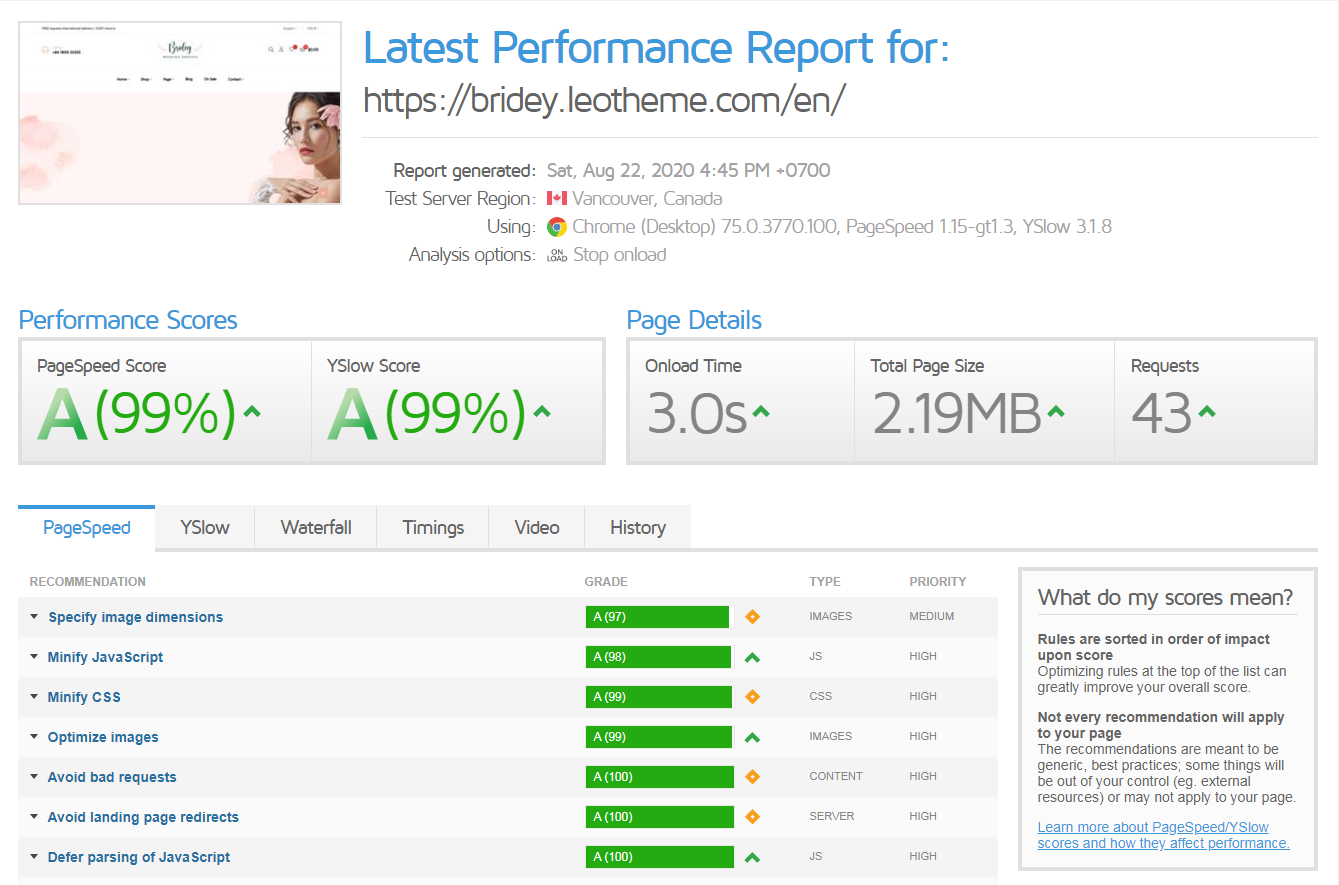The height and width of the screenshot is (885, 1339).
Task: Click the onload analysis options icon
Action: pos(557,255)
